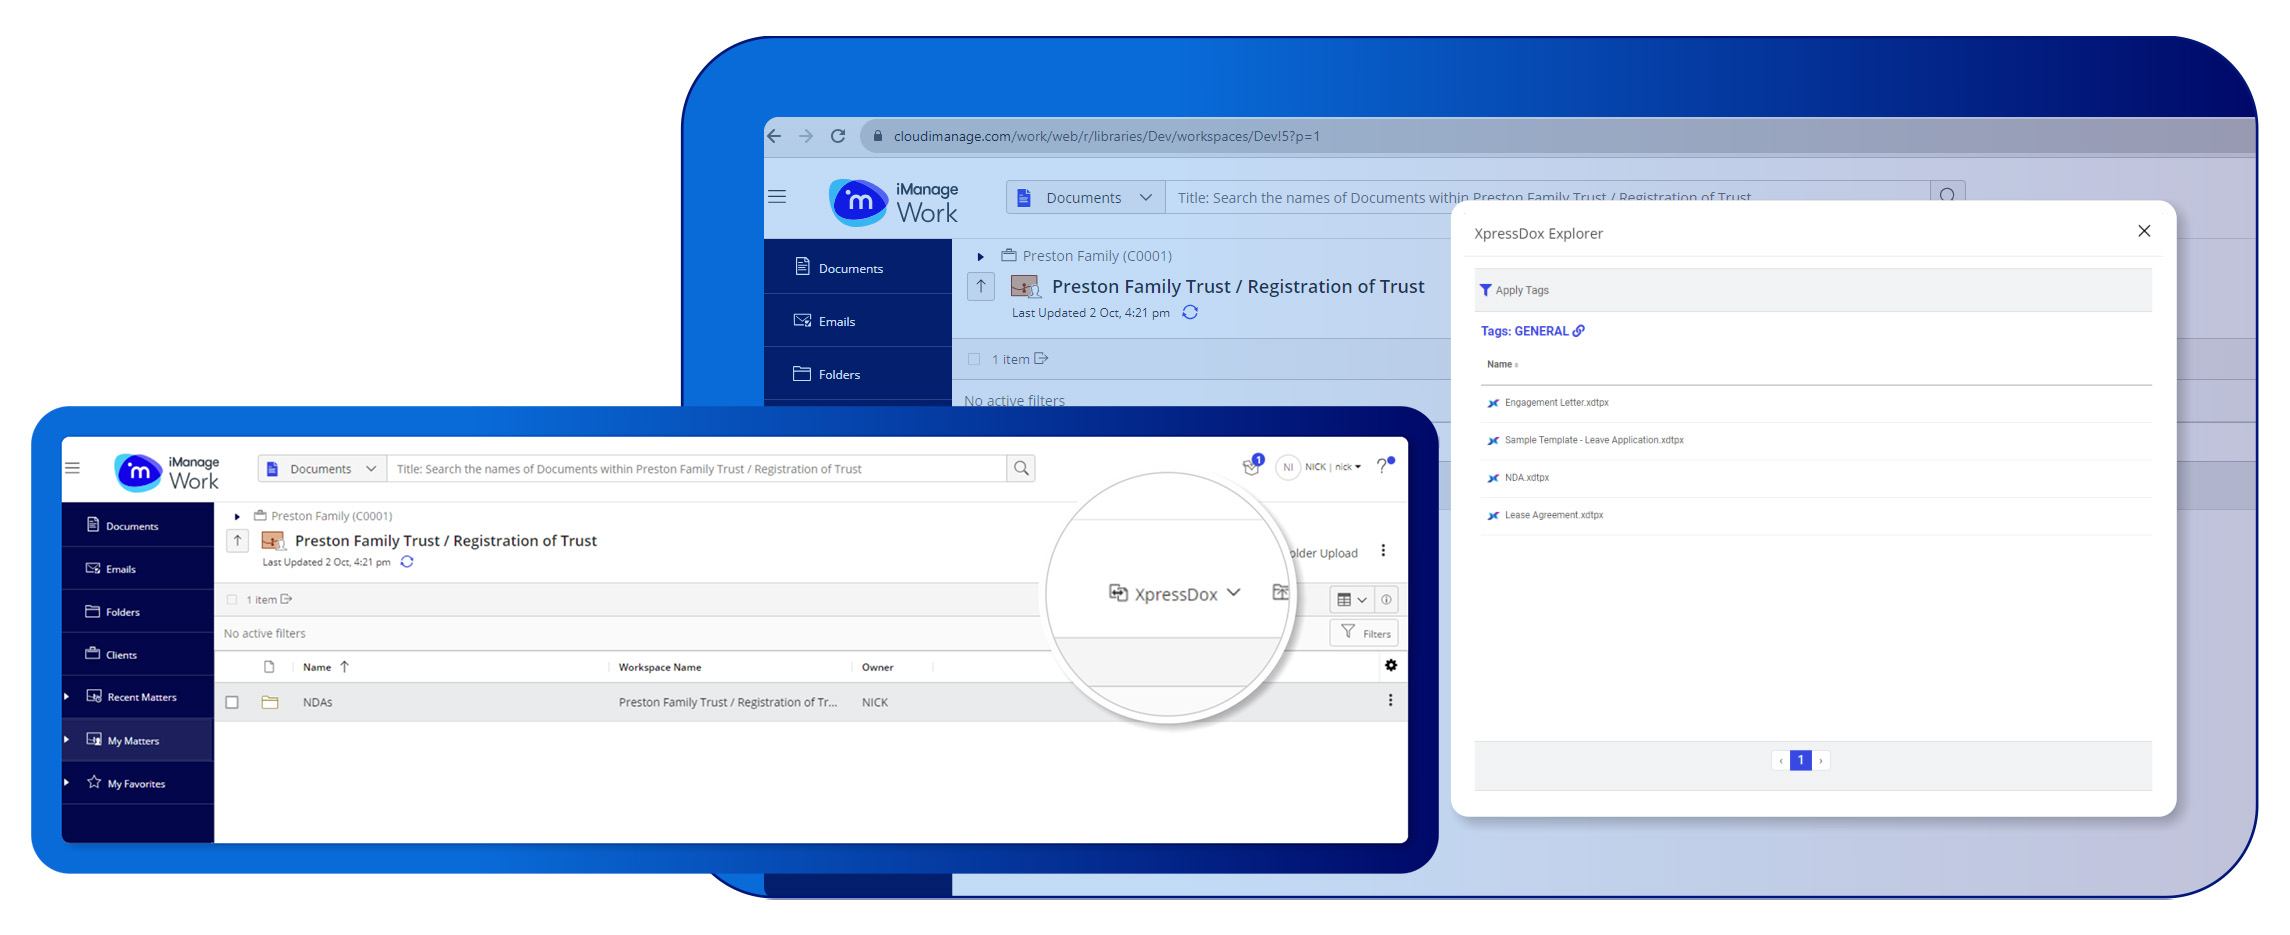
Task: Select Engagement Letter.xdtpx template
Action: click(1557, 402)
